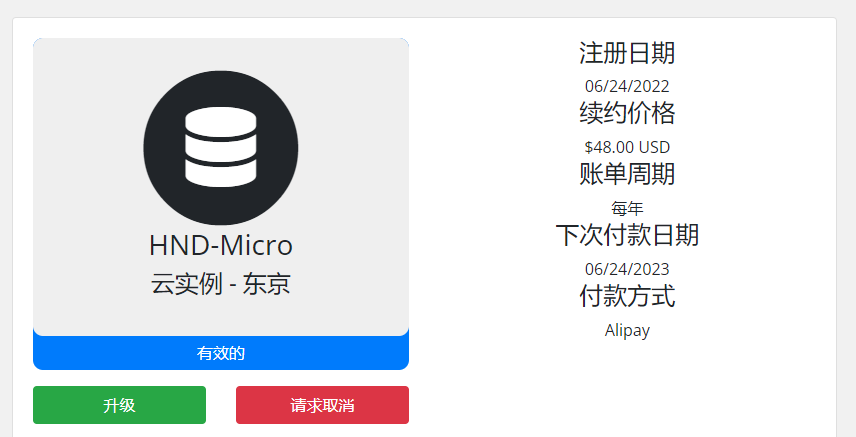Click the 续约价格 heading

627,112
